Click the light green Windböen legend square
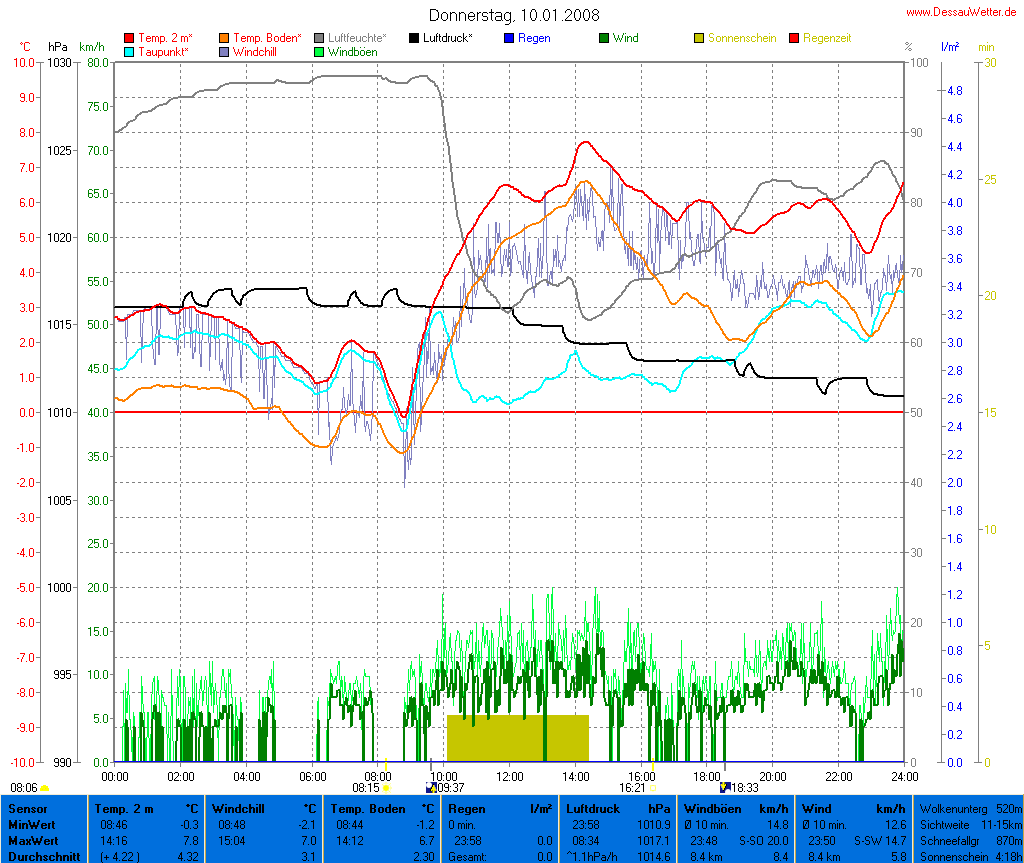This screenshot has width=1024, height=863. coord(320,52)
